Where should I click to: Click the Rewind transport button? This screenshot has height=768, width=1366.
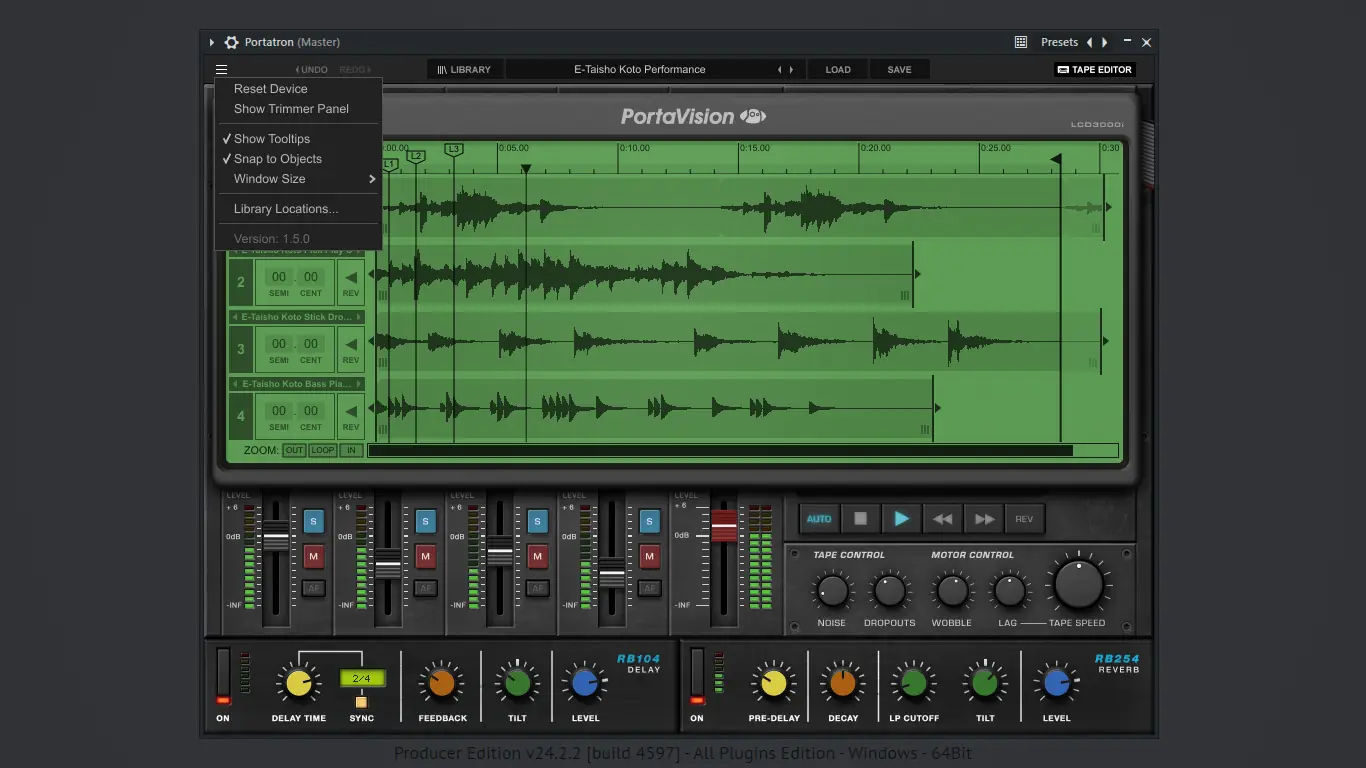click(x=942, y=519)
